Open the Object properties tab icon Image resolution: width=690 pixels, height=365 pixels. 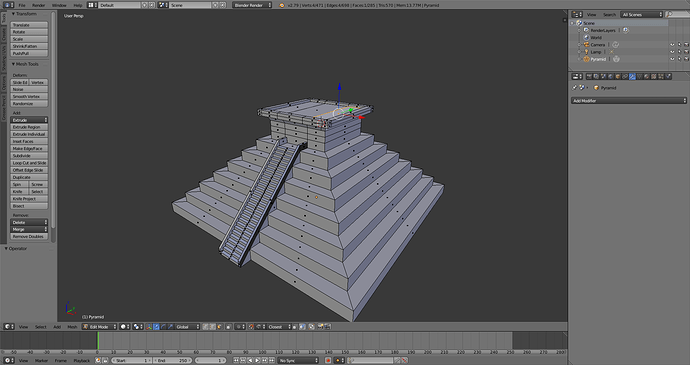618,77
